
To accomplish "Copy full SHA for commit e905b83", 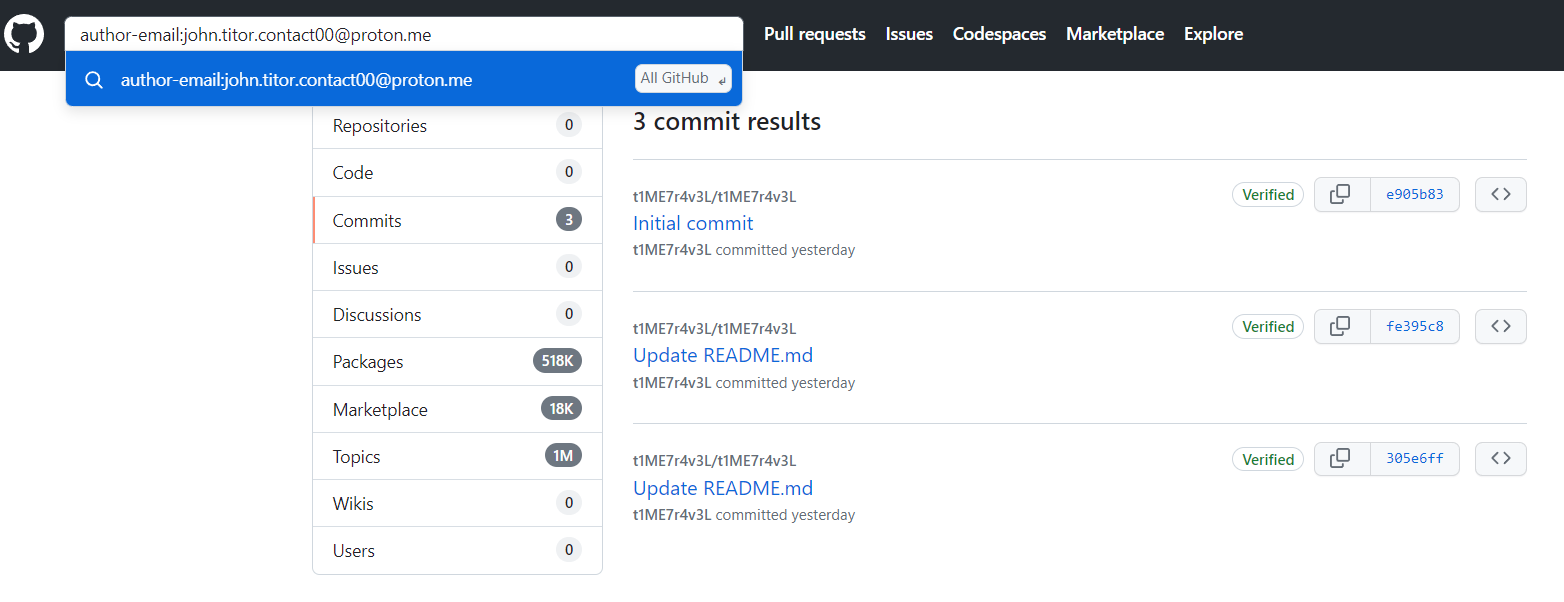I will pos(1341,195).
